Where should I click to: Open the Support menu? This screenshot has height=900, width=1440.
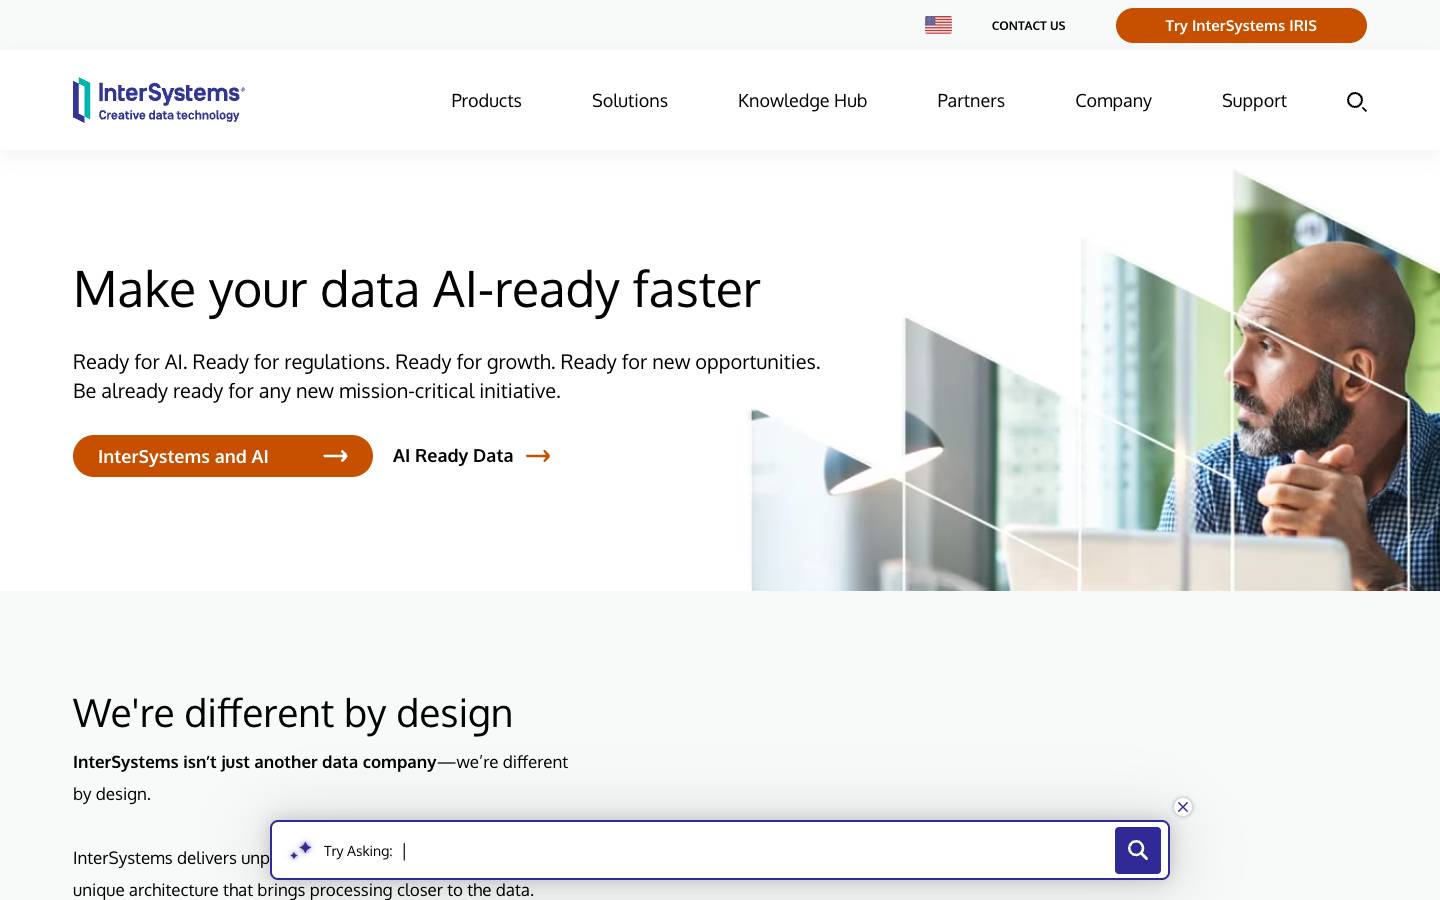click(x=1254, y=101)
